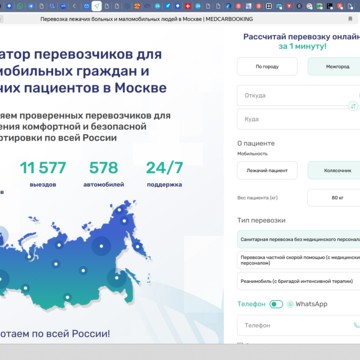
Task: Switch to the По городу tab
Action: (267, 66)
